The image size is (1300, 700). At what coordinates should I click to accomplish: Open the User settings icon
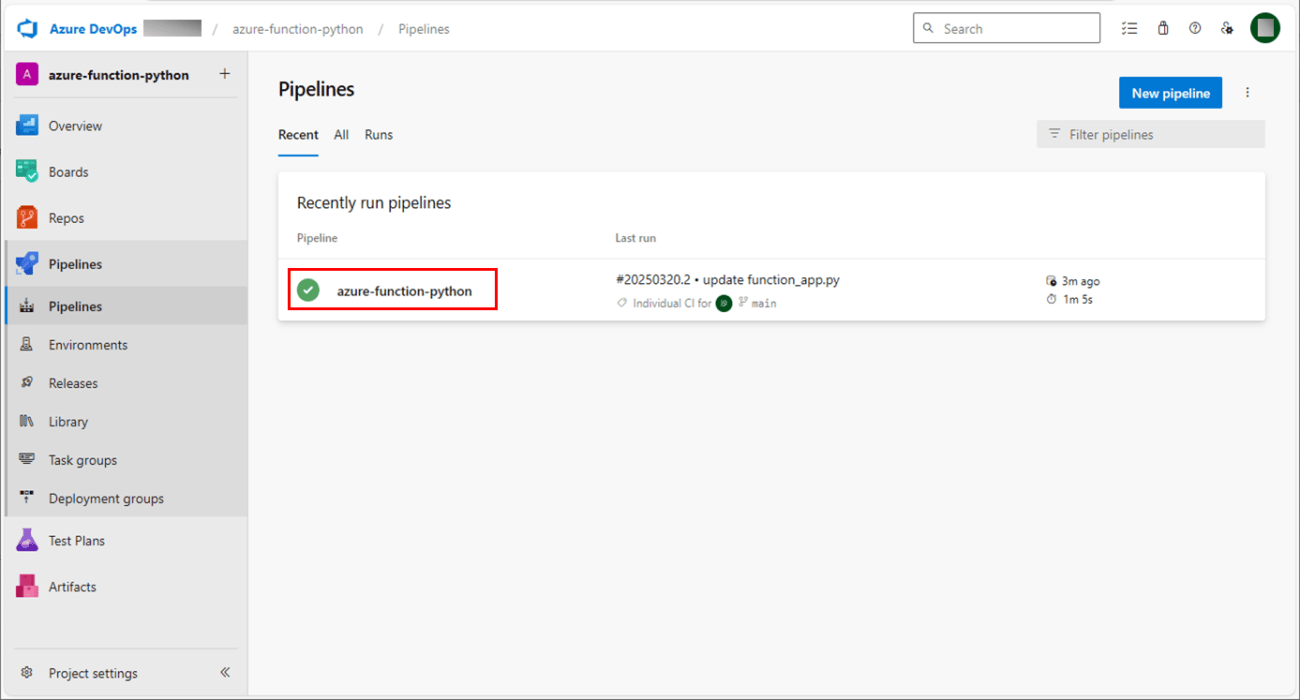point(1227,29)
